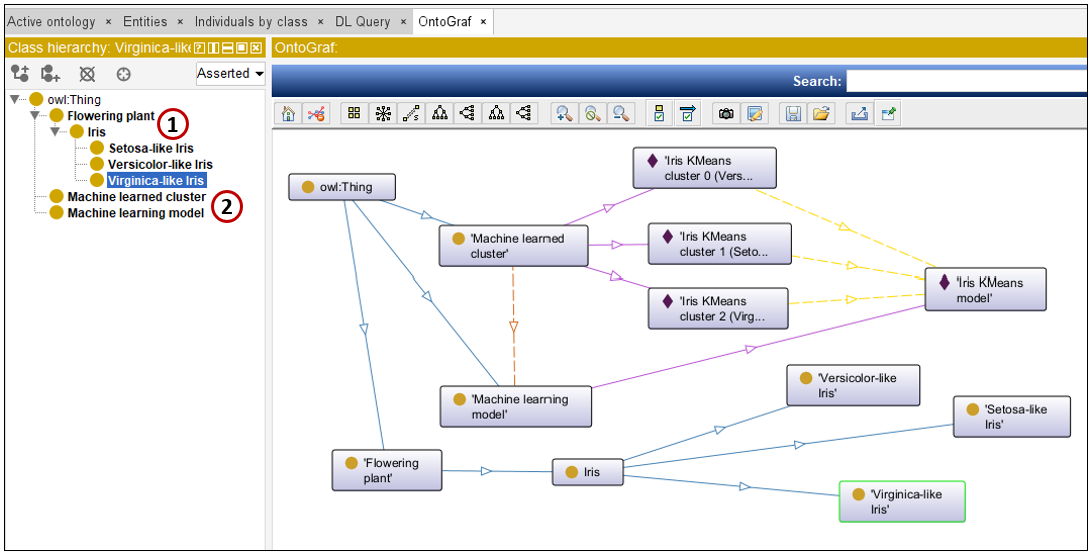The height and width of the screenshot is (552, 1090).
Task: Select Virginica-like Iris in the class tree
Action: click(x=156, y=181)
